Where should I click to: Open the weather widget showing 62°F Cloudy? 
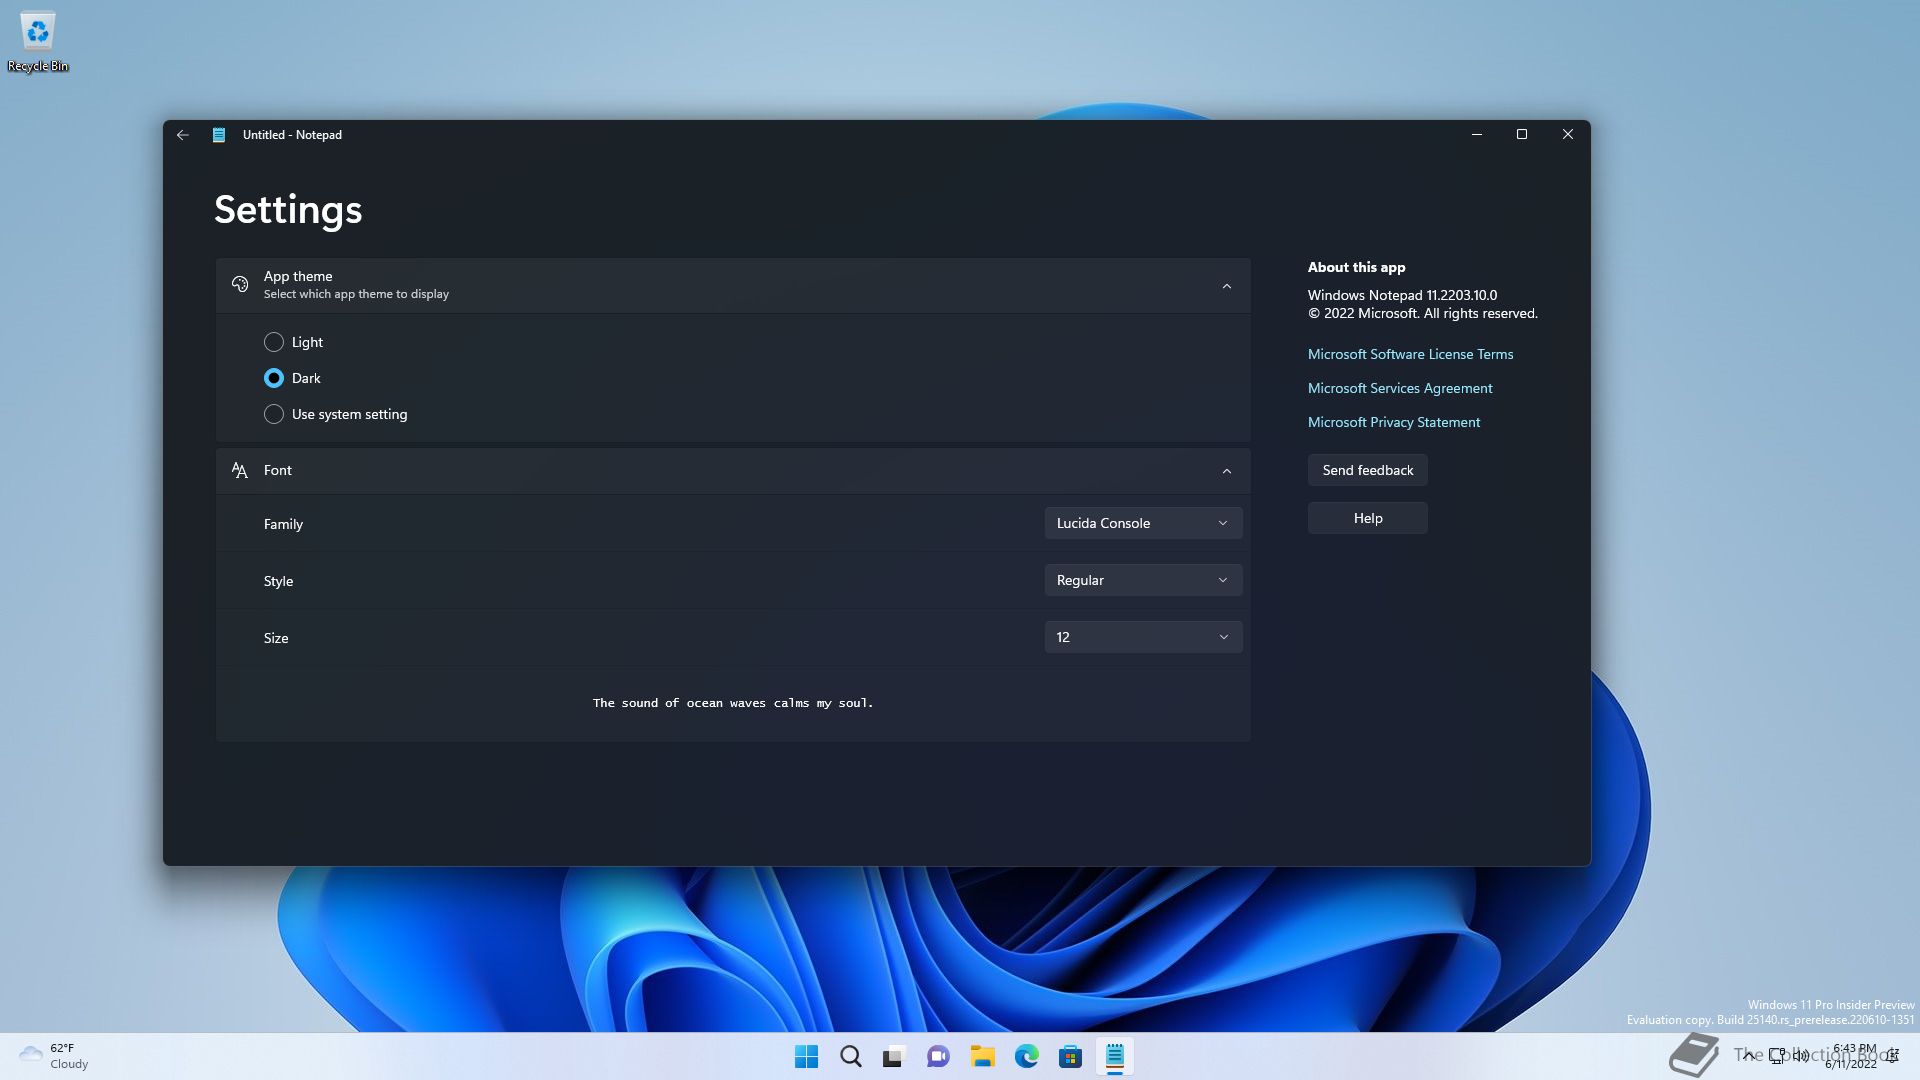[55, 1057]
